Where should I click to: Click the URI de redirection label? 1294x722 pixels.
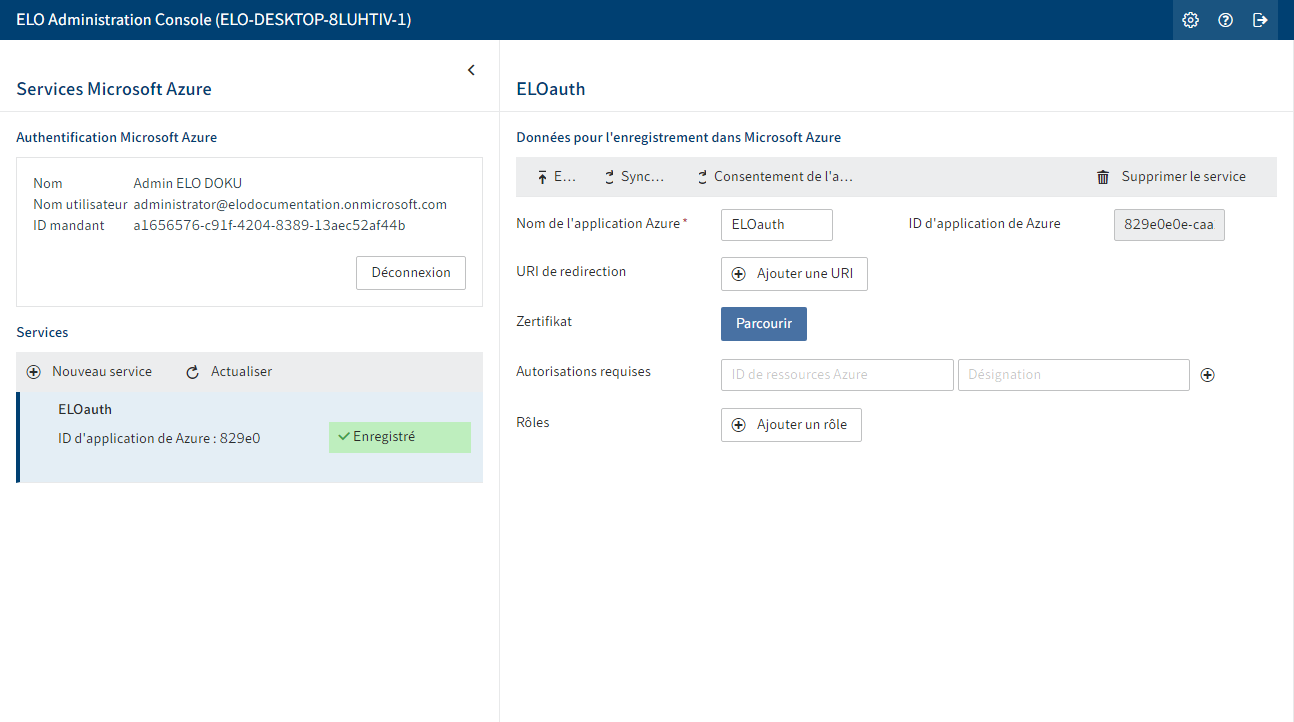point(571,271)
